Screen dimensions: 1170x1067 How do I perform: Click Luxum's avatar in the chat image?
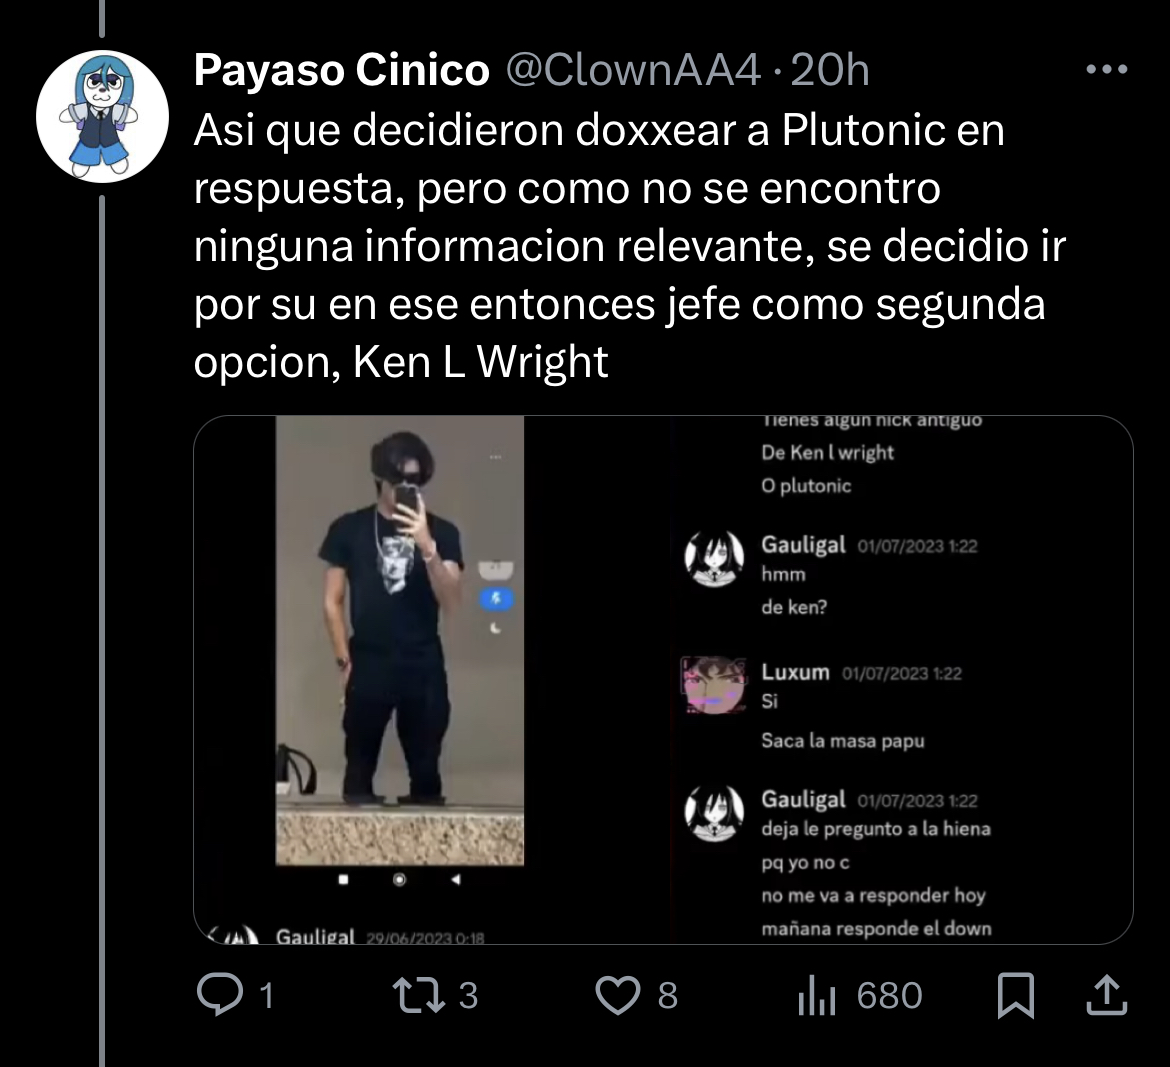coord(714,685)
